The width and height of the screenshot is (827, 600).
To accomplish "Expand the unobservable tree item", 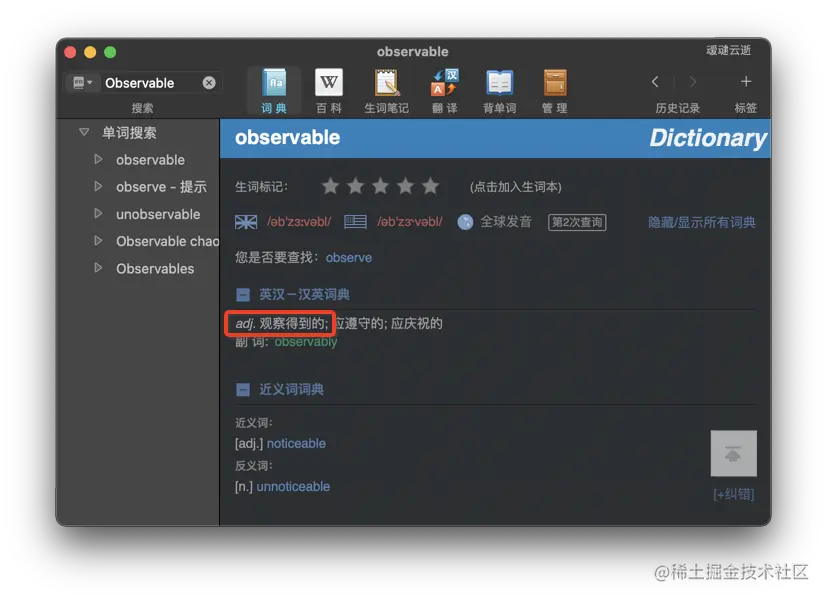I will click(98, 214).
